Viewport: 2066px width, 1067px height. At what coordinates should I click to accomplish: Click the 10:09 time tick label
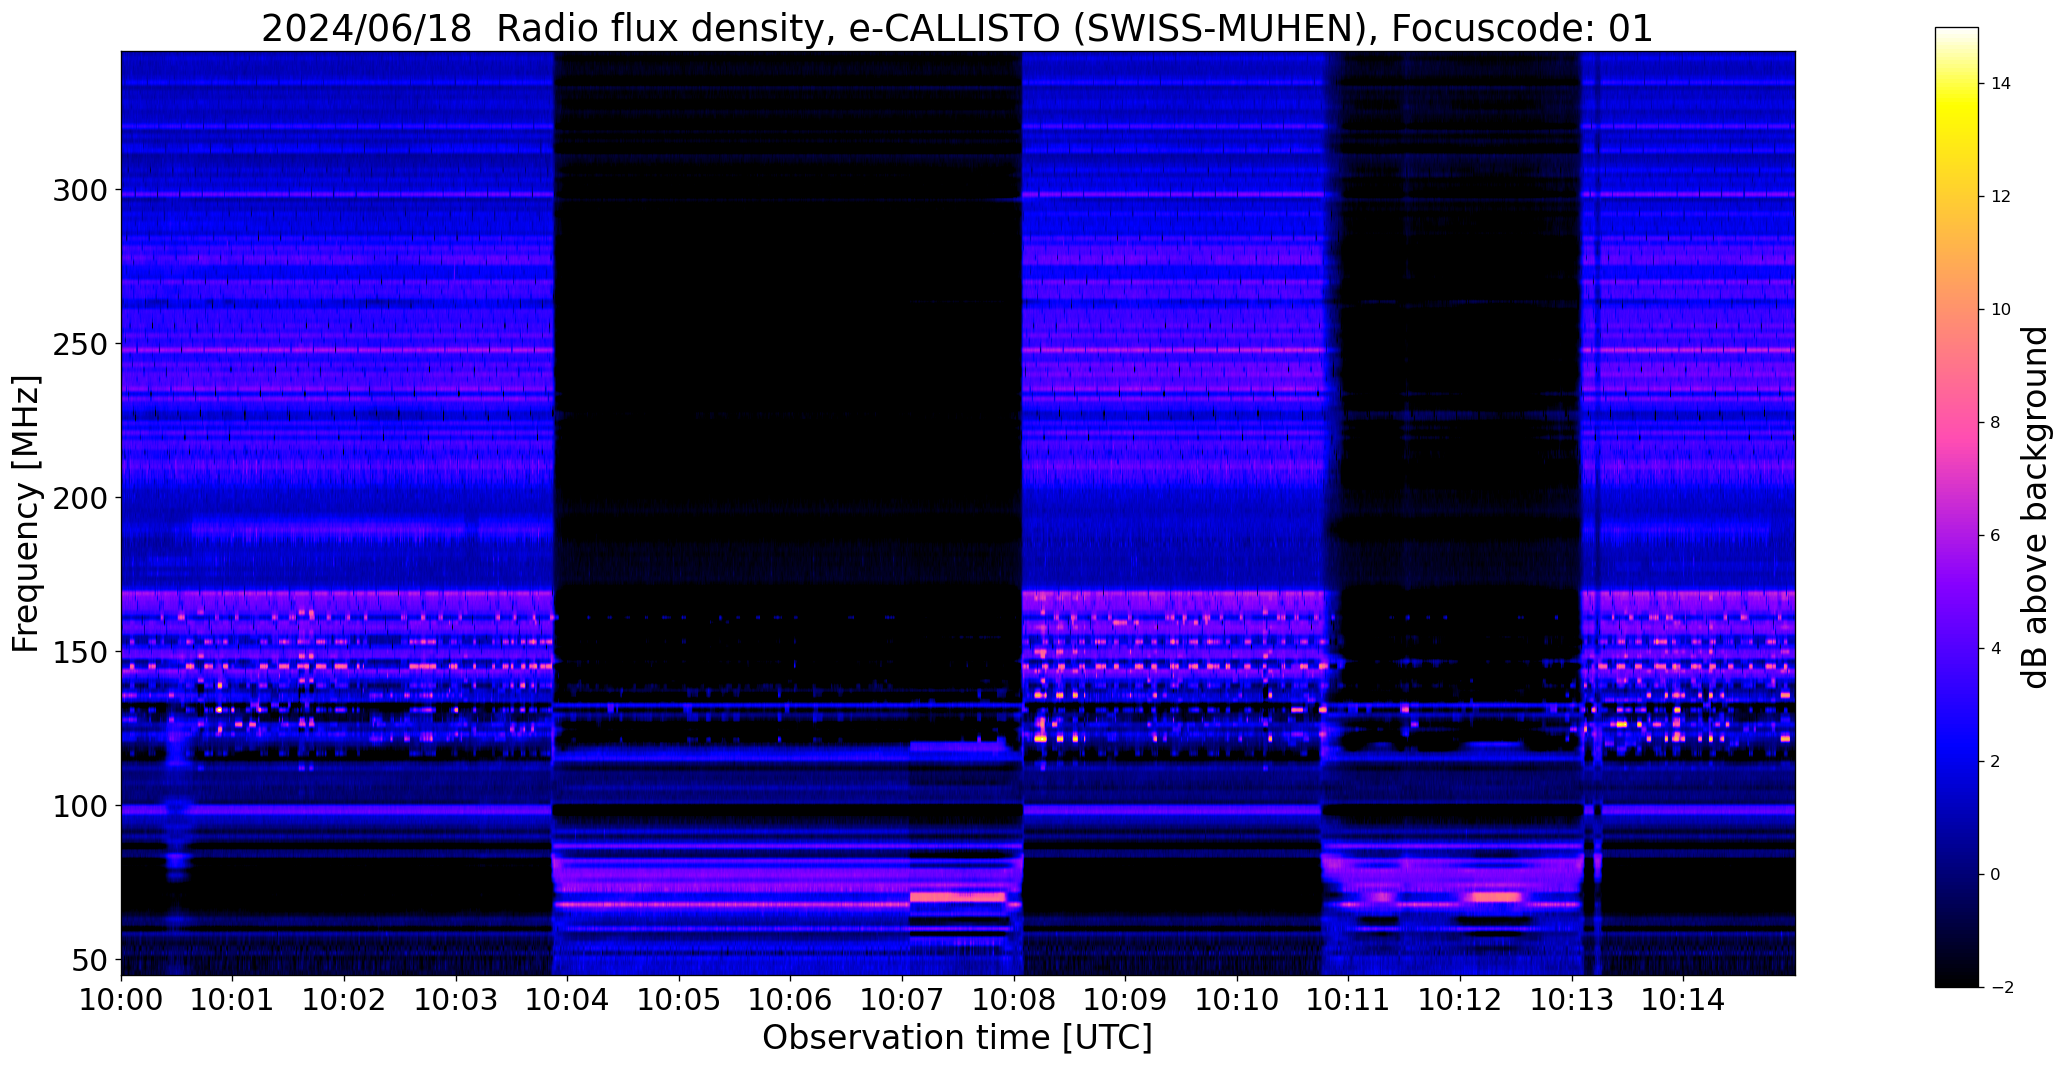point(1125,998)
